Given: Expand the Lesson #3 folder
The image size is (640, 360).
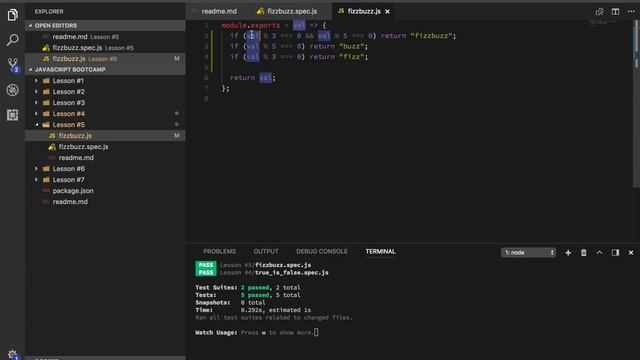Looking at the screenshot, I should point(105,102).
